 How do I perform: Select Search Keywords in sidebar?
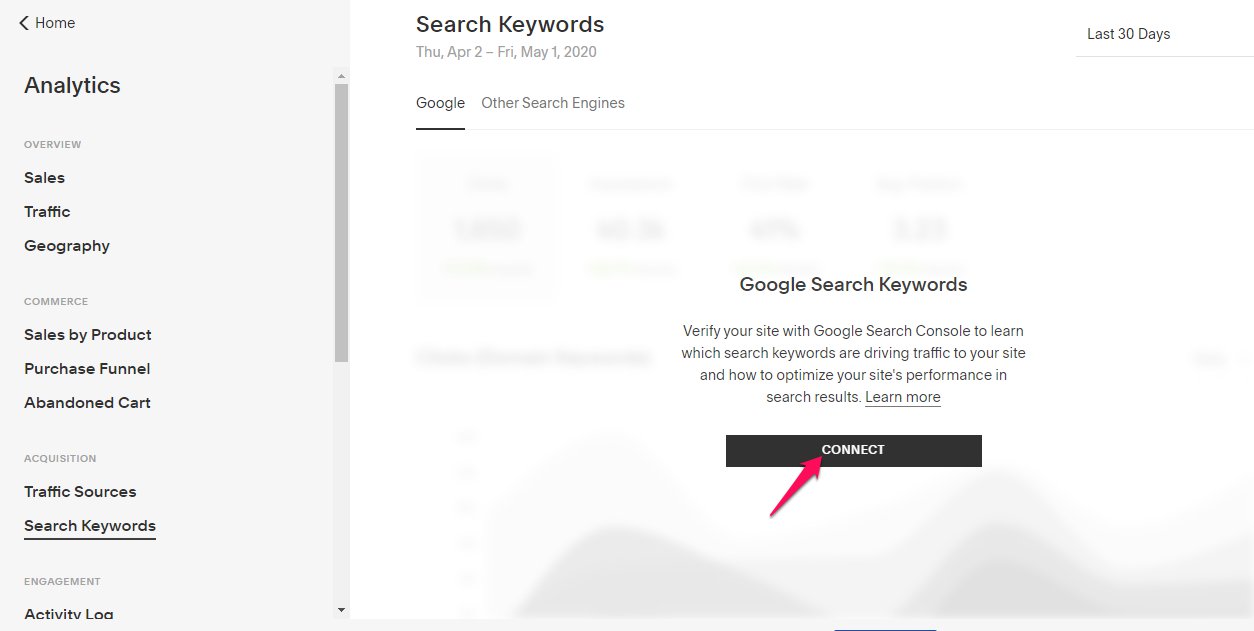90,526
